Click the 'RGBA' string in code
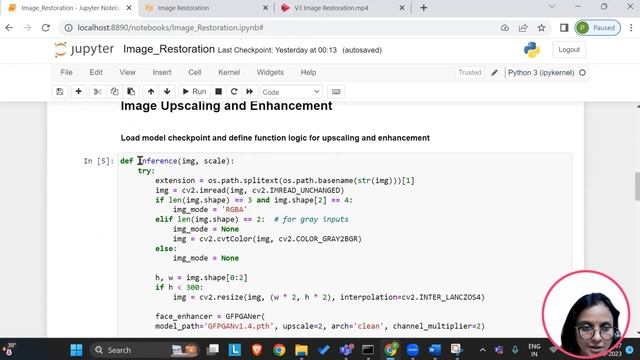The image size is (640, 360). (x=235, y=210)
